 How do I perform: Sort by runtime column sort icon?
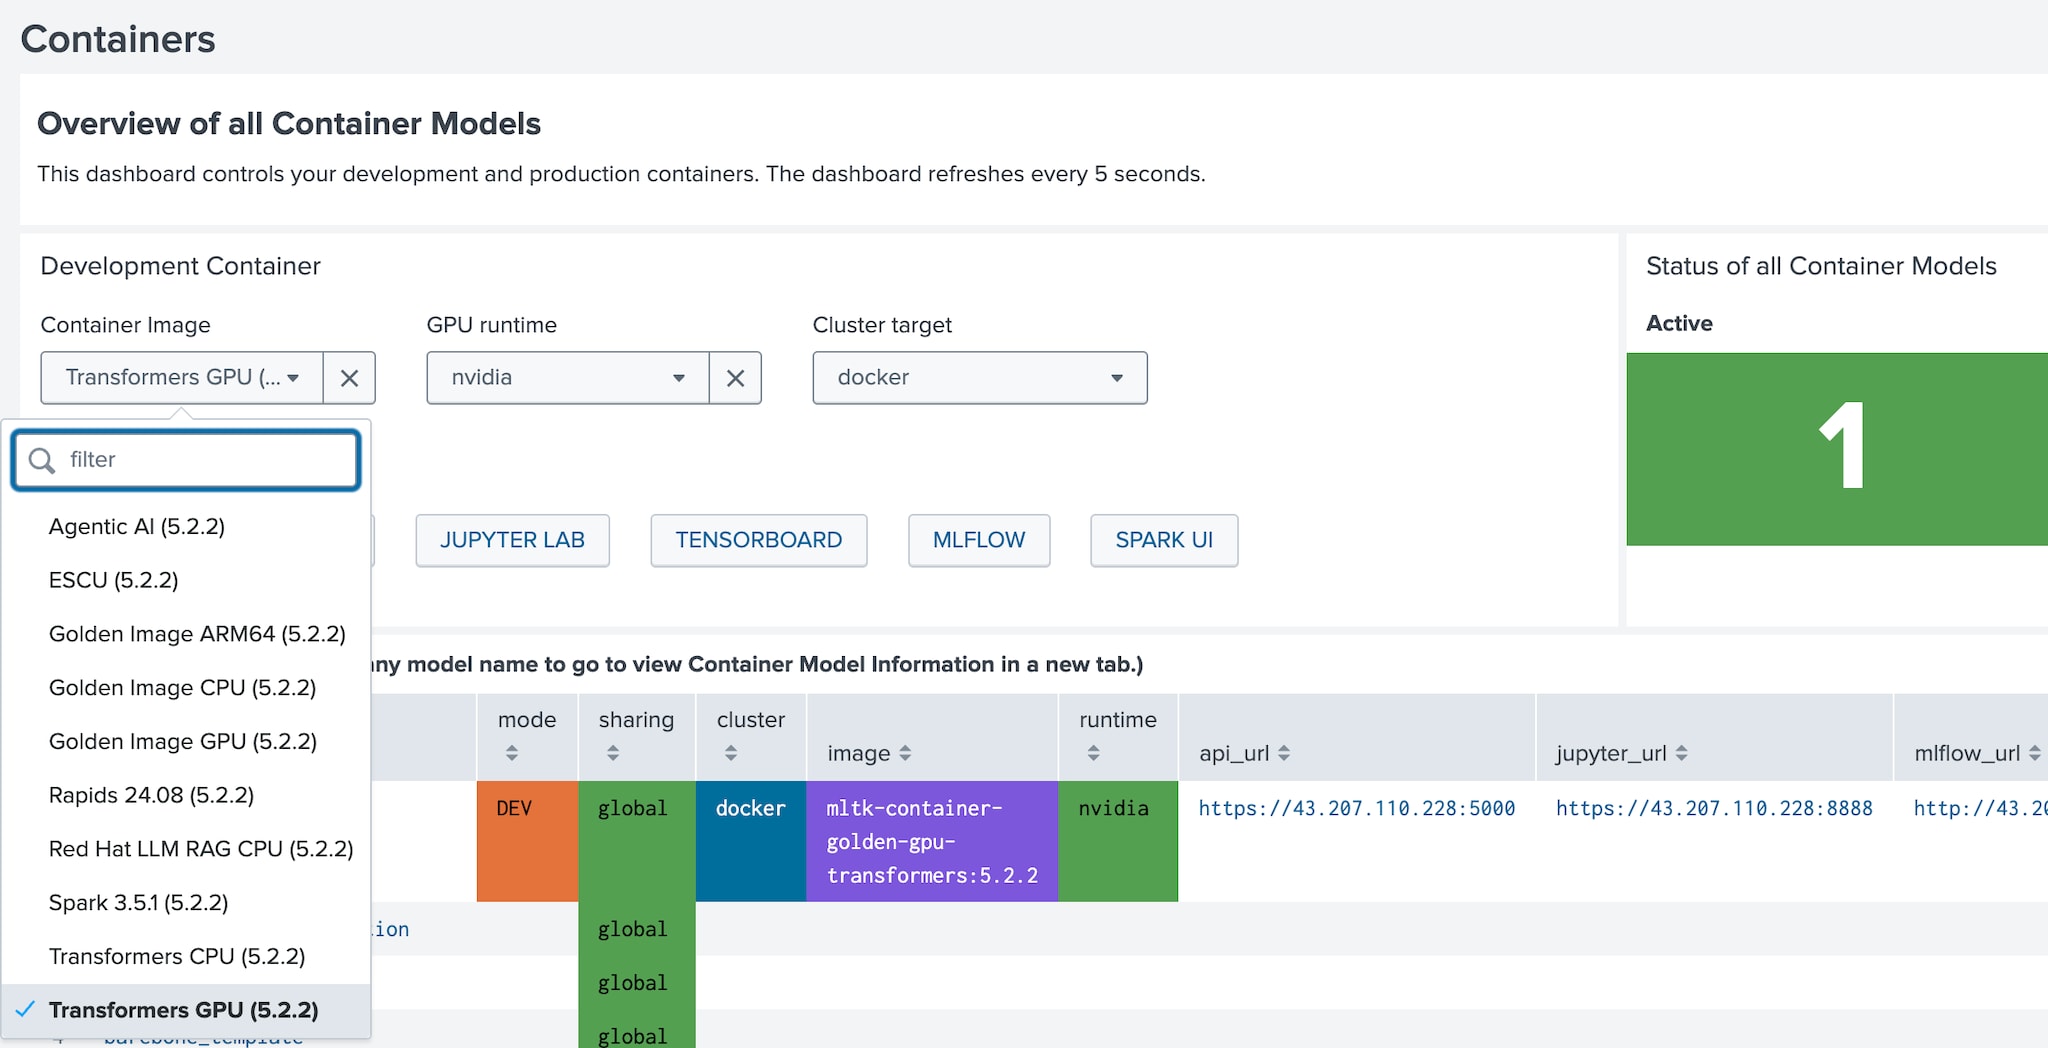click(x=1093, y=753)
